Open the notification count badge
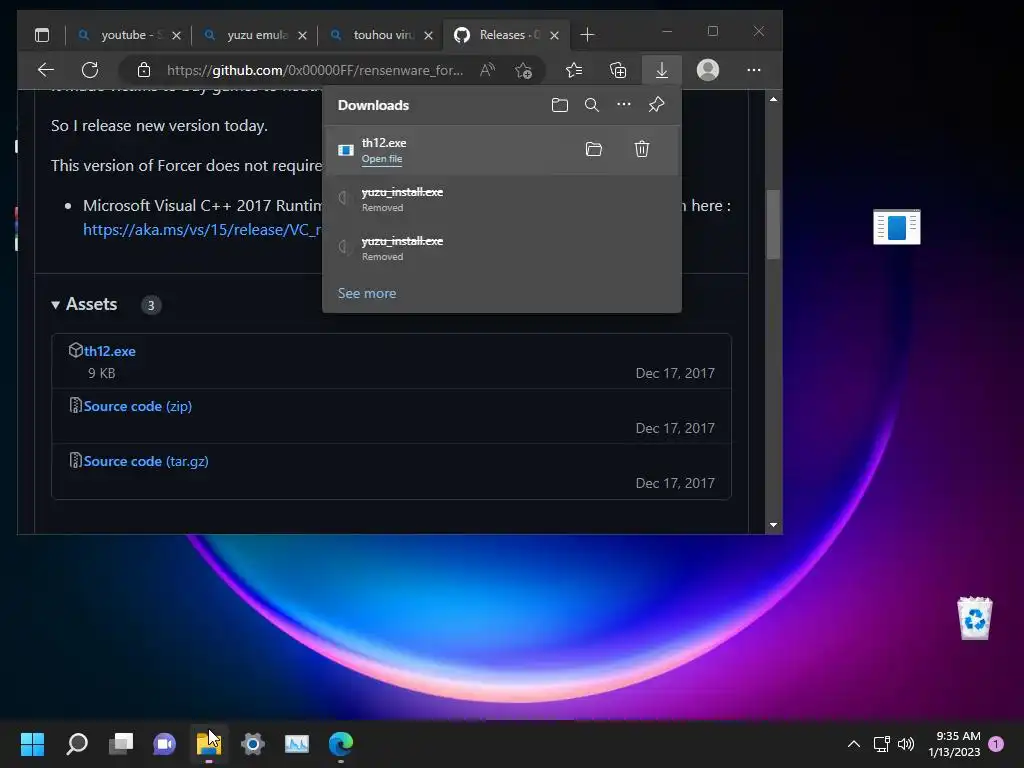 pyautogui.click(x=996, y=744)
